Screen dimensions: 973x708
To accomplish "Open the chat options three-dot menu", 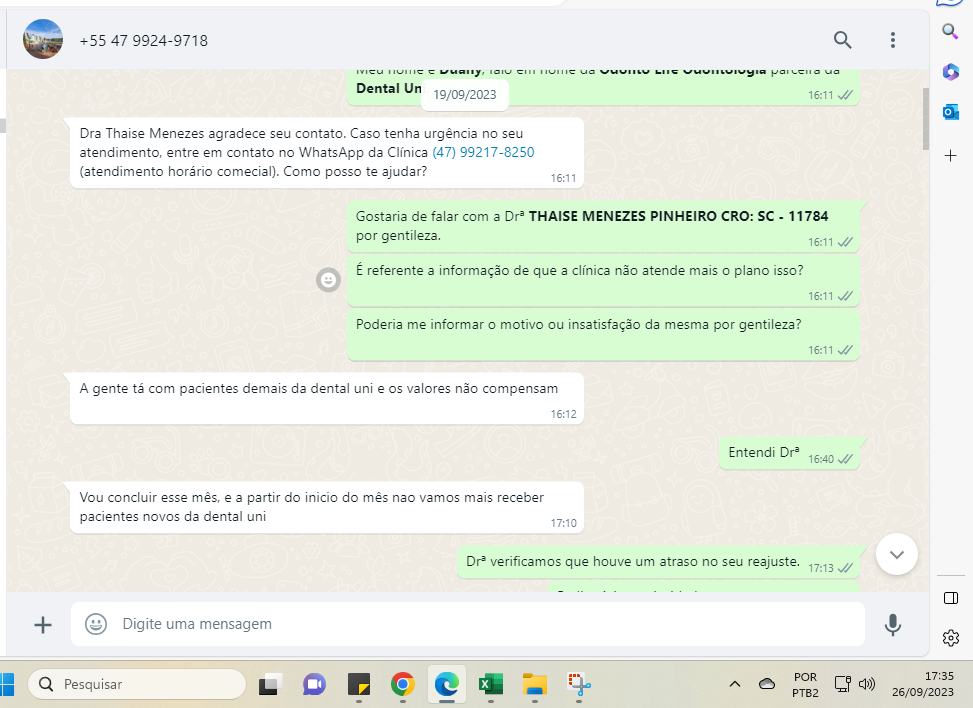I will [892, 40].
